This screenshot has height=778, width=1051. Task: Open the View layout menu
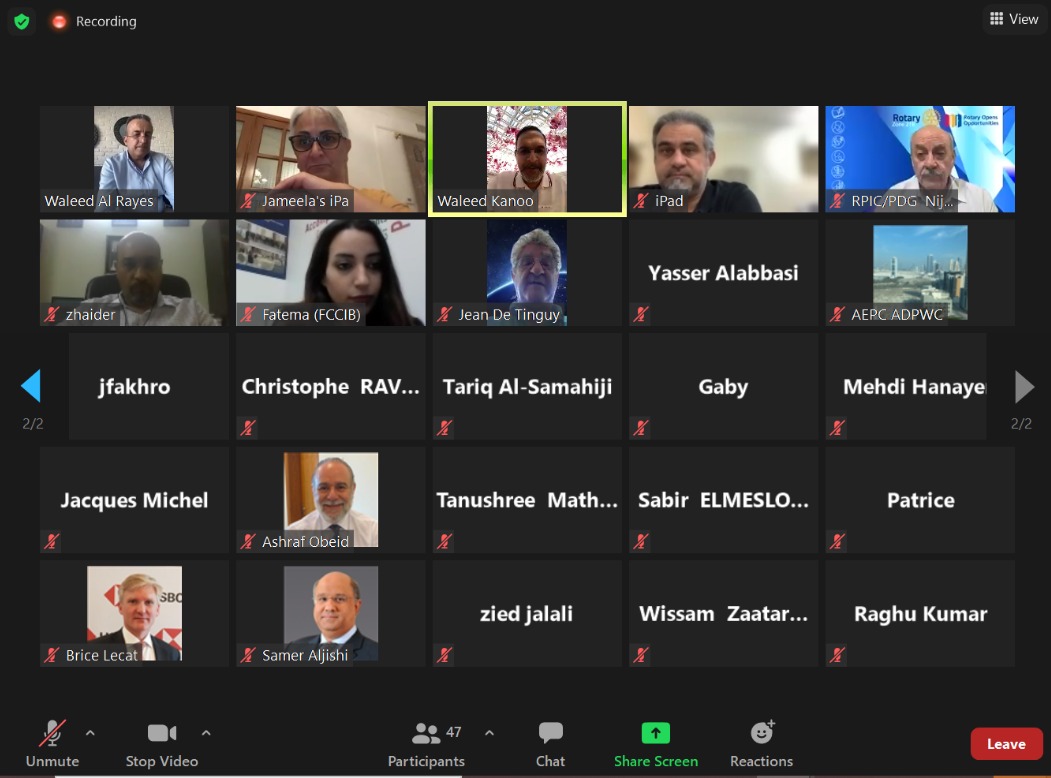click(1014, 19)
